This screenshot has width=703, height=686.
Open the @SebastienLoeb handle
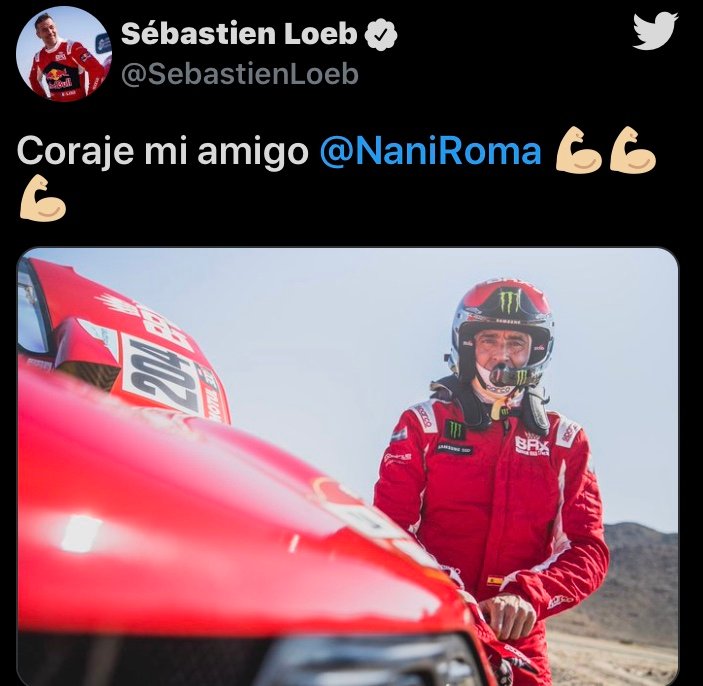point(240,74)
